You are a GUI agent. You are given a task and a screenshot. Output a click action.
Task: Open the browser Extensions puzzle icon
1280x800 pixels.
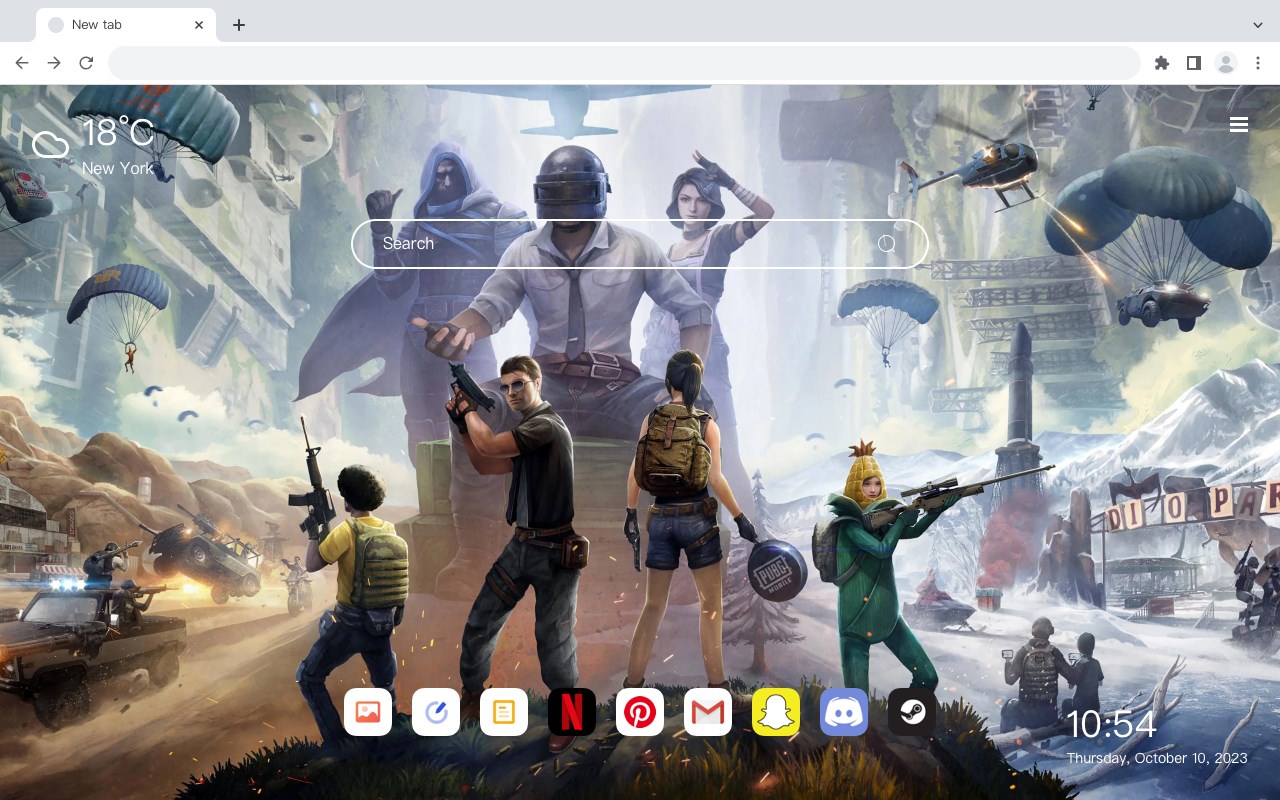point(1161,63)
